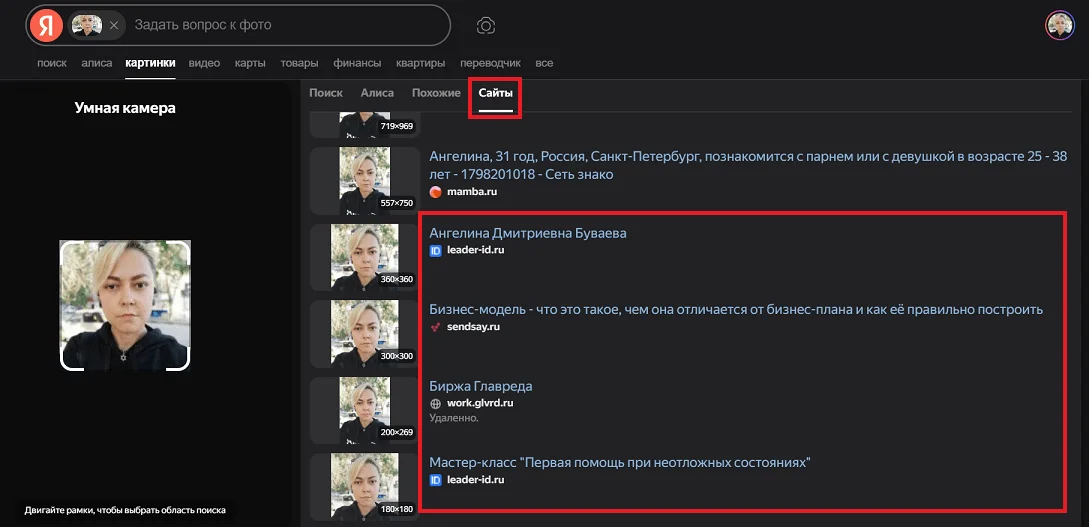
Task: Switch to the "видео" navigation tab
Action: coord(204,63)
